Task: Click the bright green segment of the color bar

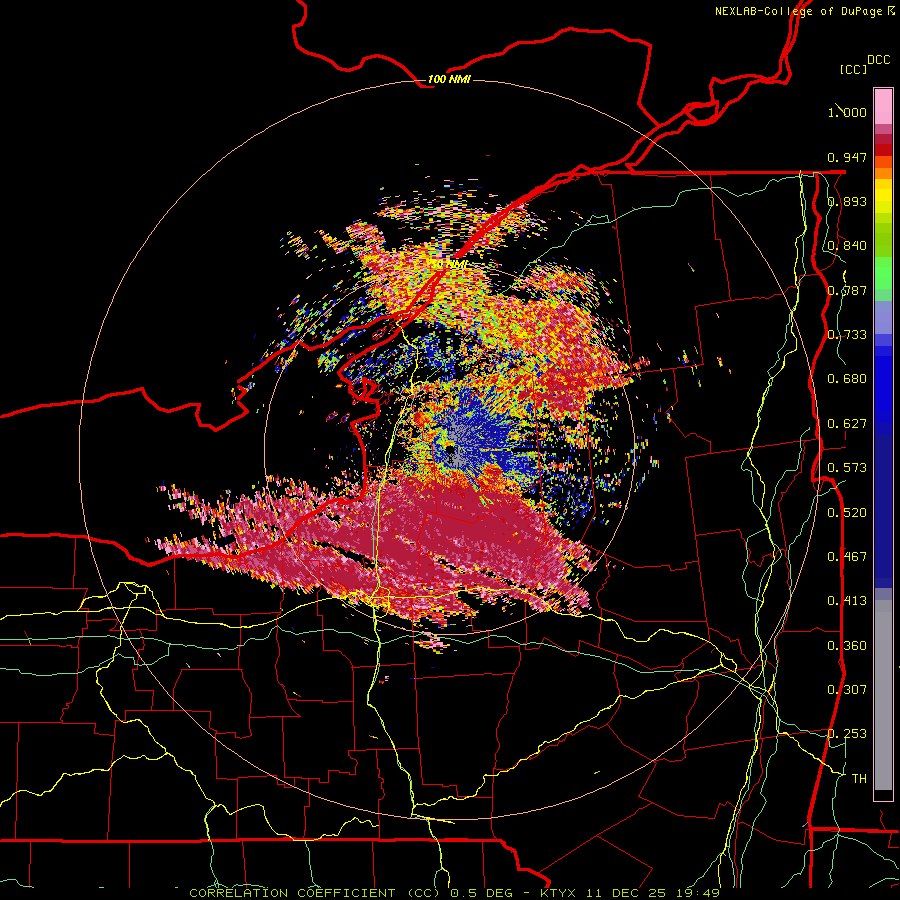Action: 883,273
